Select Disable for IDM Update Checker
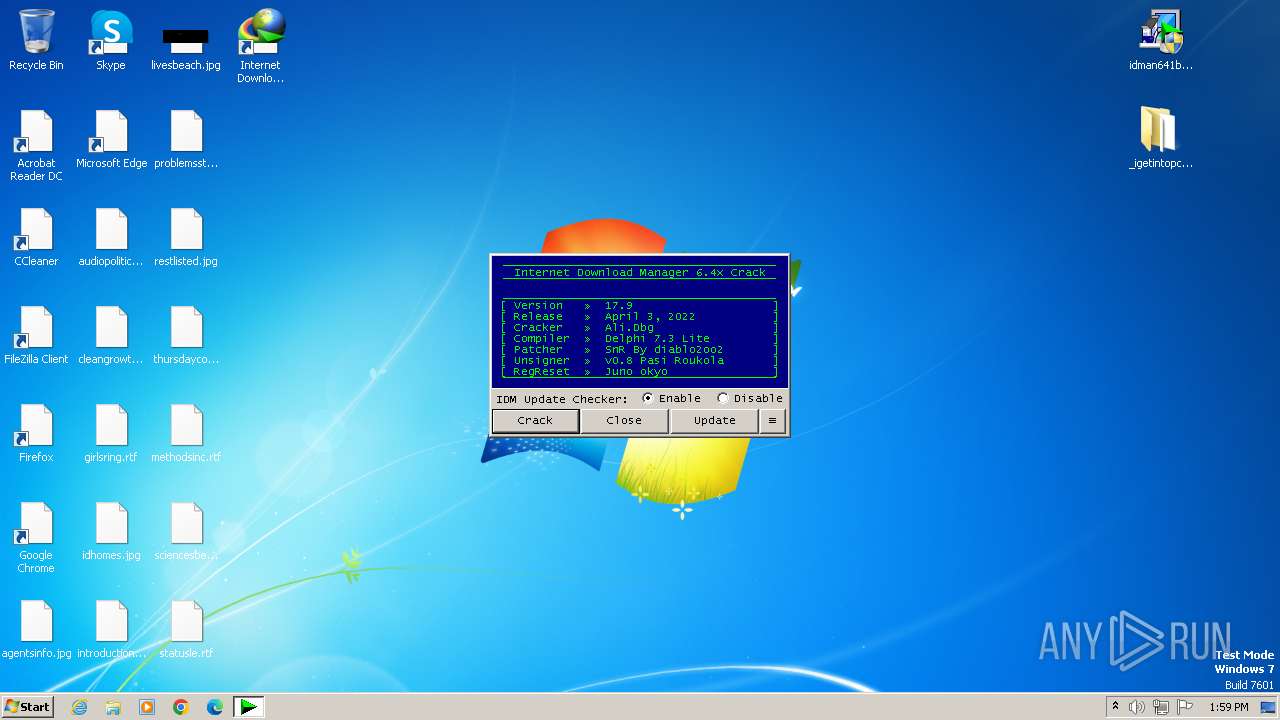The width and height of the screenshot is (1280, 720). (x=750, y=398)
